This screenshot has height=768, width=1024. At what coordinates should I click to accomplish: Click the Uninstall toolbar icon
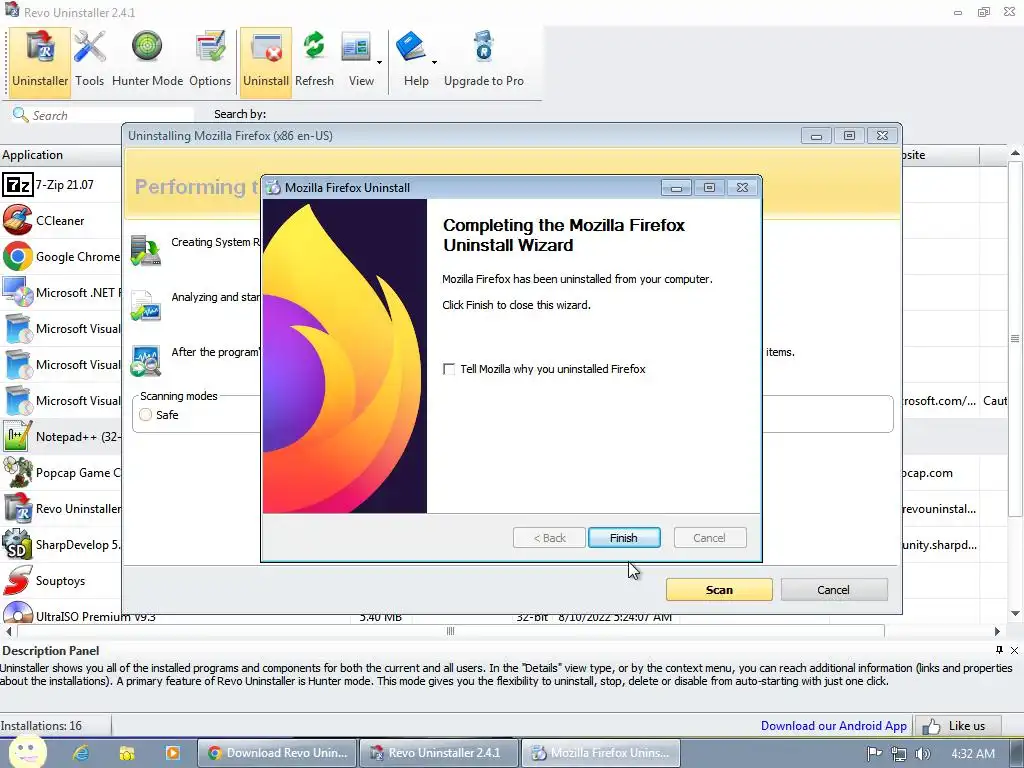[x=266, y=60]
